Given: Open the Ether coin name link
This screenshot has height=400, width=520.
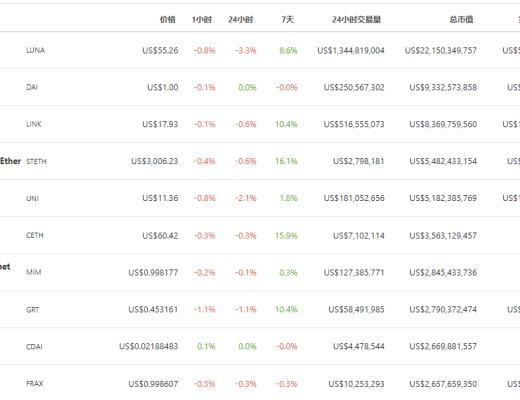Looking at the screenshot, I should (x=10, y=161).
